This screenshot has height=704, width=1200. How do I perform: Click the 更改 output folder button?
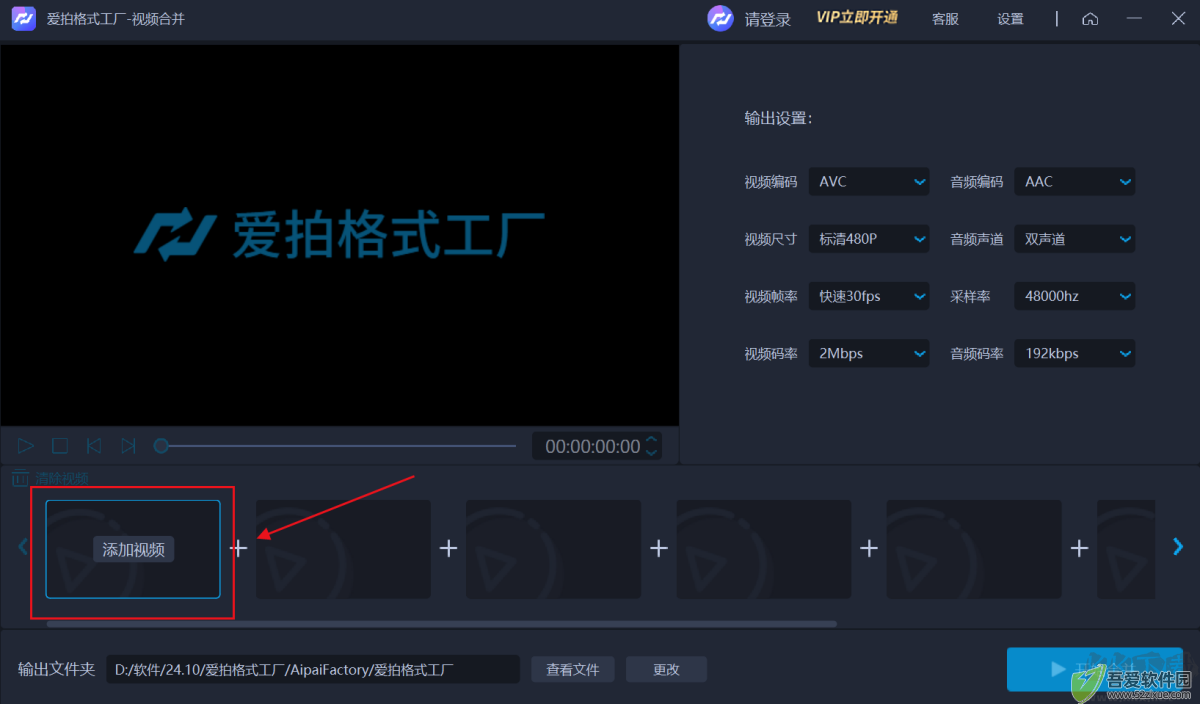coord(666,669)
